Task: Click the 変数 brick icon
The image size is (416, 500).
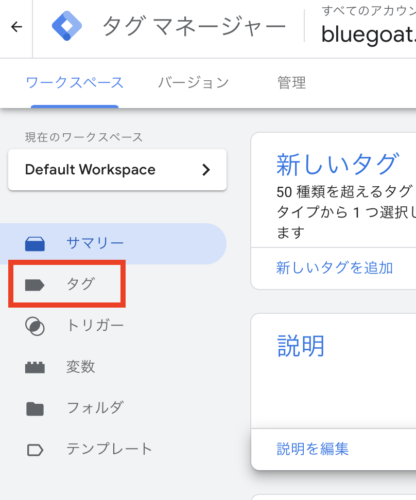Action: (35, 367)
